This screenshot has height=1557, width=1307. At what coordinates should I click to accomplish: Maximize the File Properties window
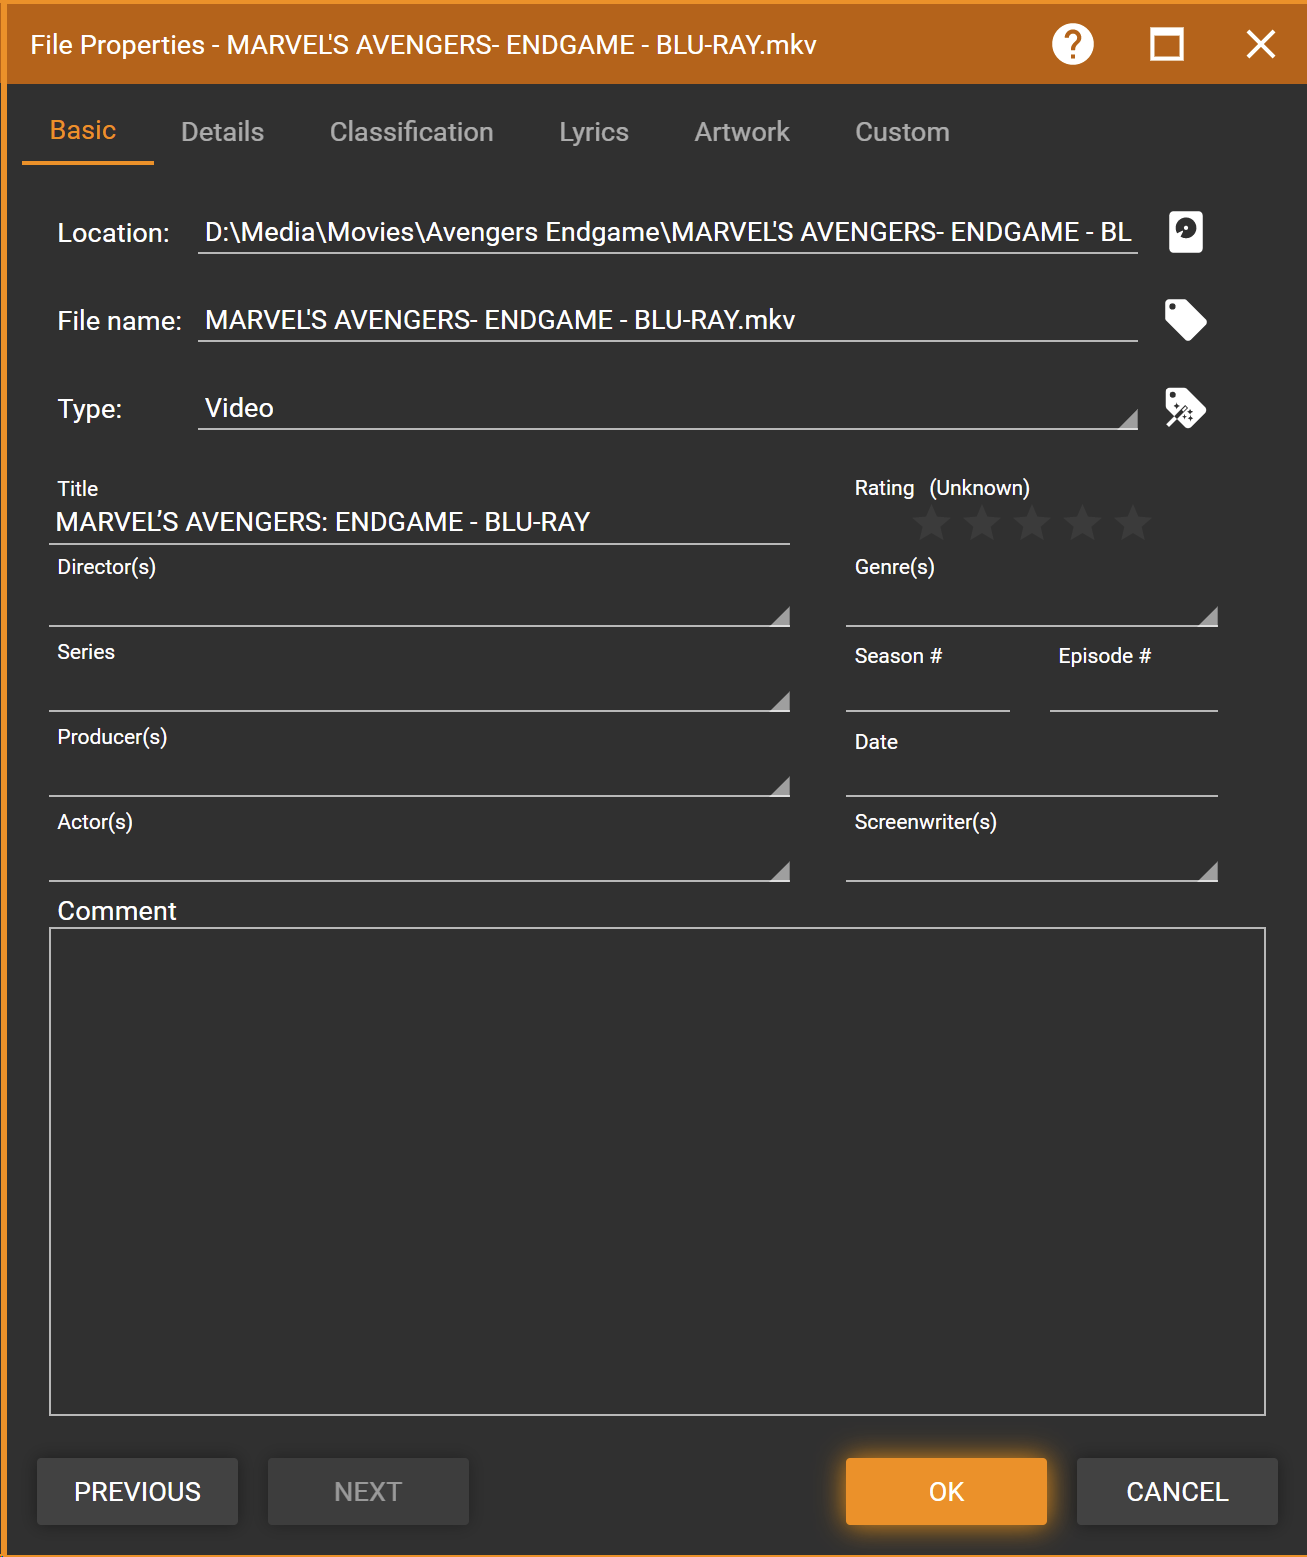[x=1166, y=44]
